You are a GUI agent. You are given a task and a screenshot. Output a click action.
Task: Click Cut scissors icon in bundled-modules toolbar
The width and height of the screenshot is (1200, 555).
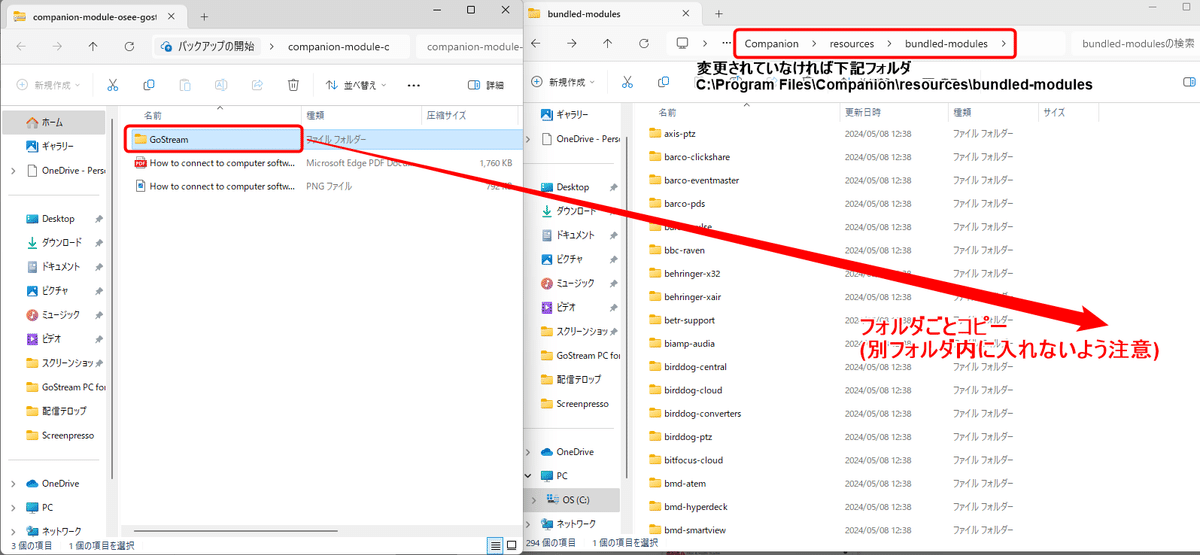627,82
